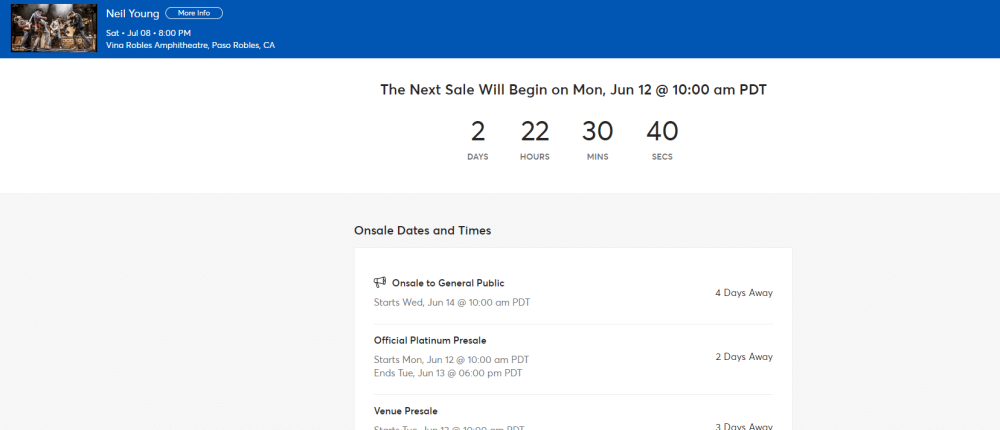Click the 4 Days Away label
This screenshot has width=1000, height=430.
tap(744, 293)
